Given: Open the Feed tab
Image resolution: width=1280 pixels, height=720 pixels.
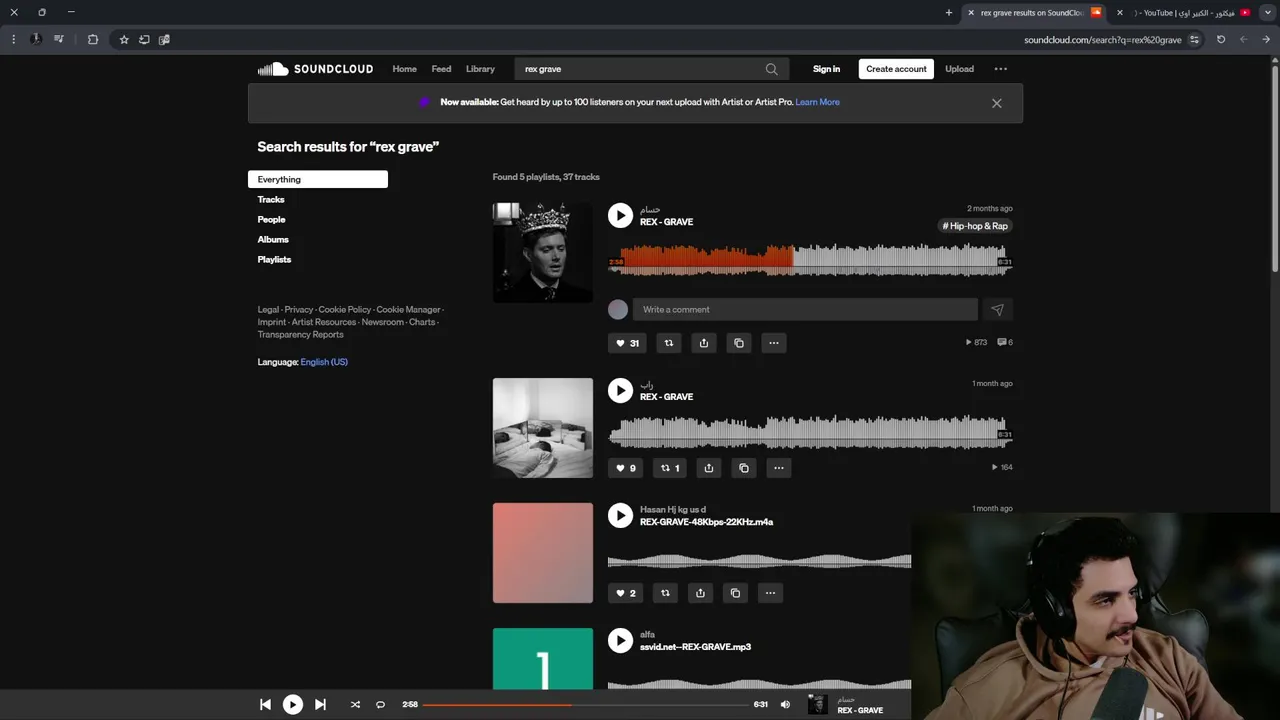Looking at the screenshot, I should (441, 69).
